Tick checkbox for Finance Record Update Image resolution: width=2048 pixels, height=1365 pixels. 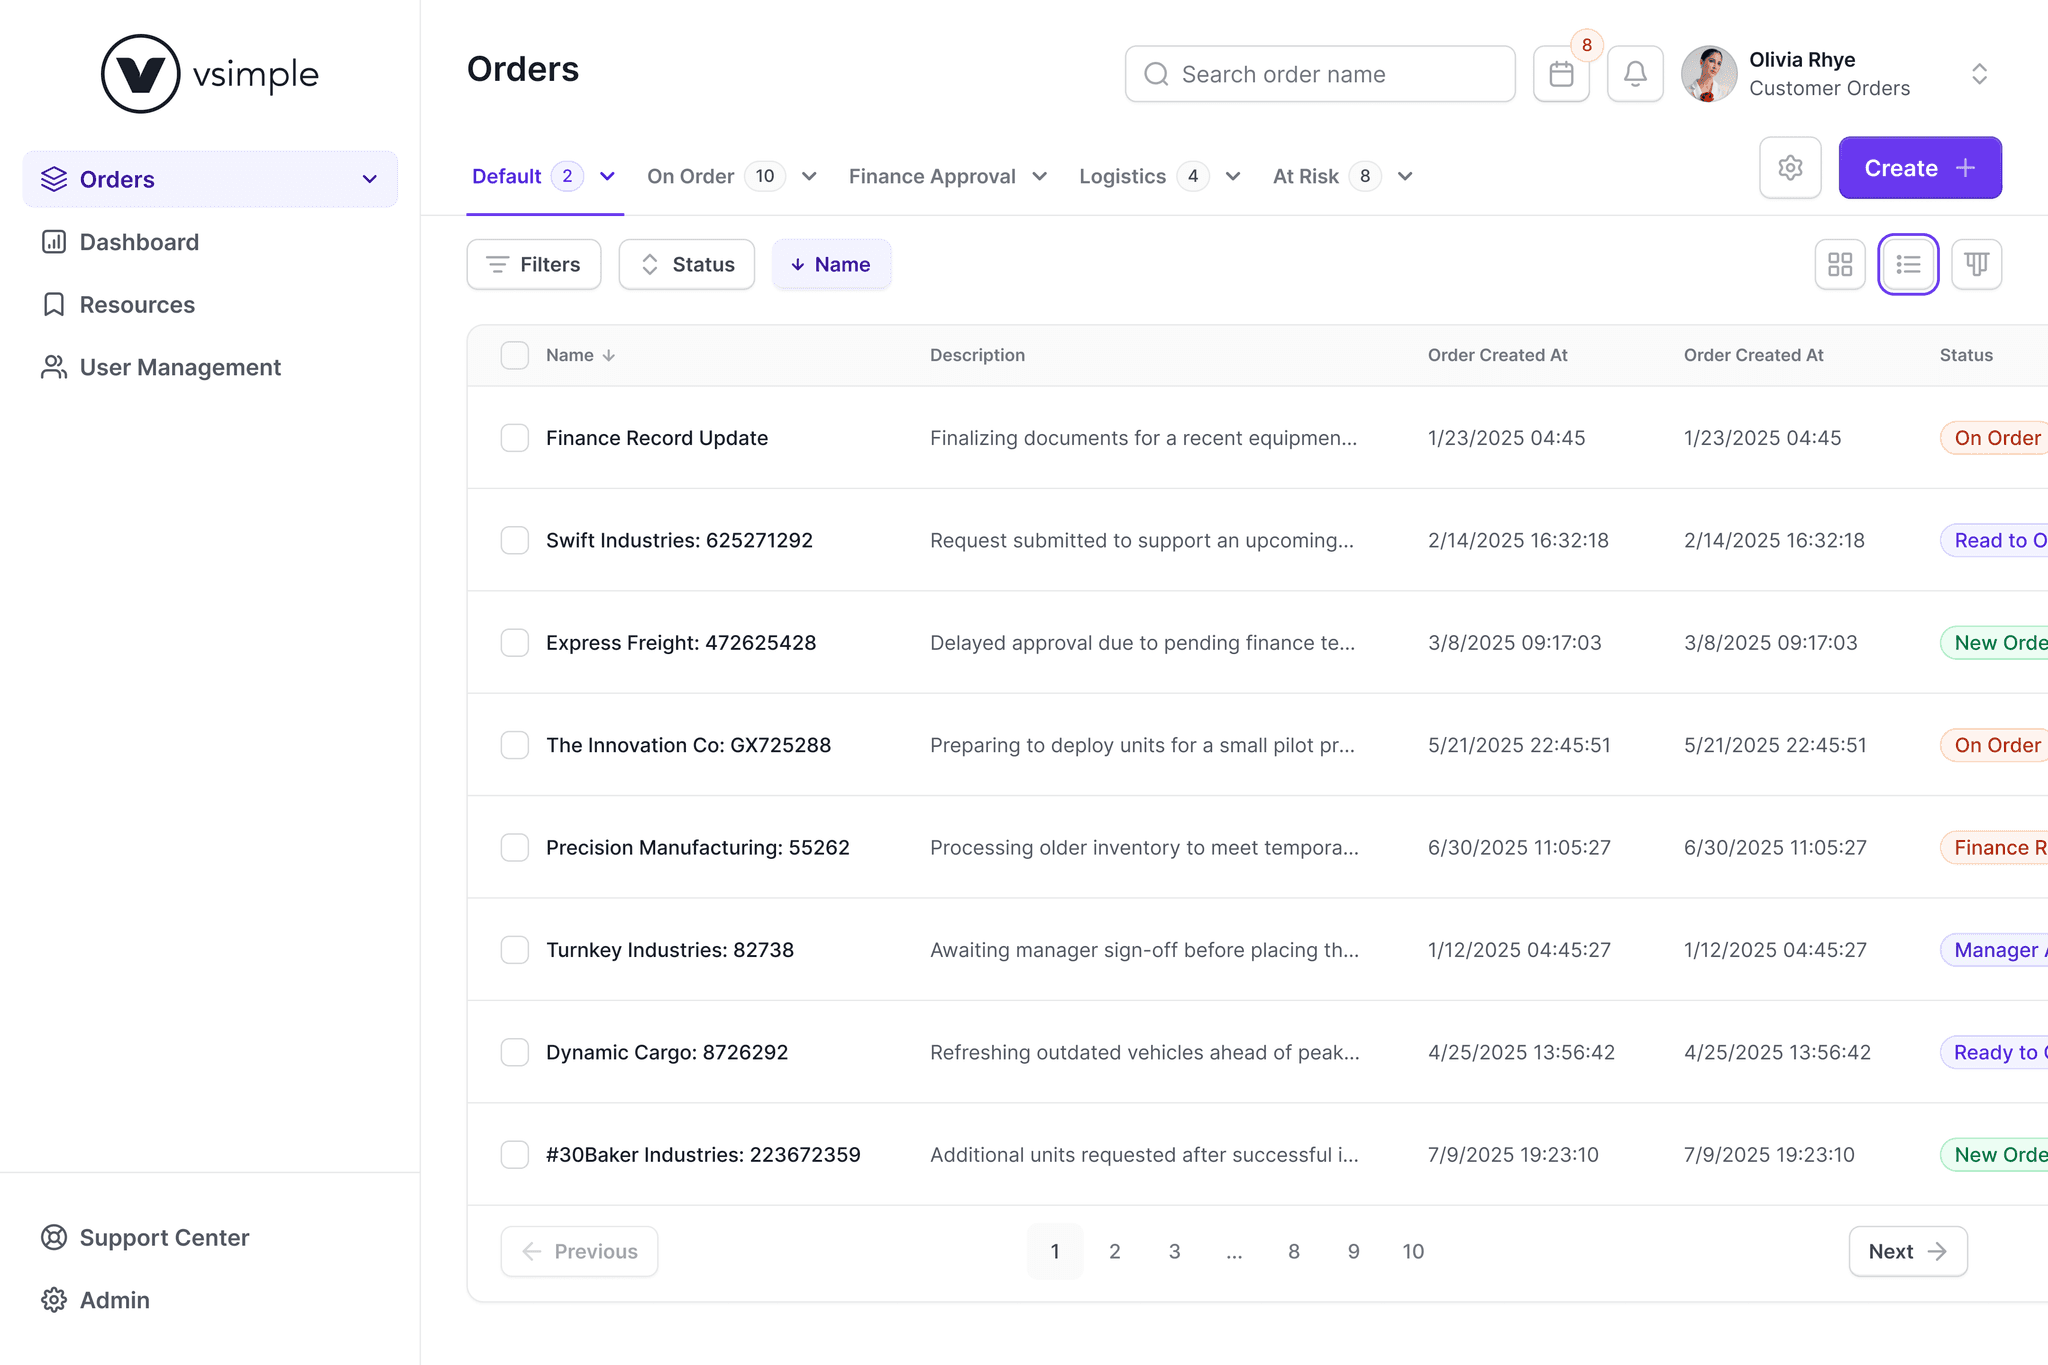(515, 438)
